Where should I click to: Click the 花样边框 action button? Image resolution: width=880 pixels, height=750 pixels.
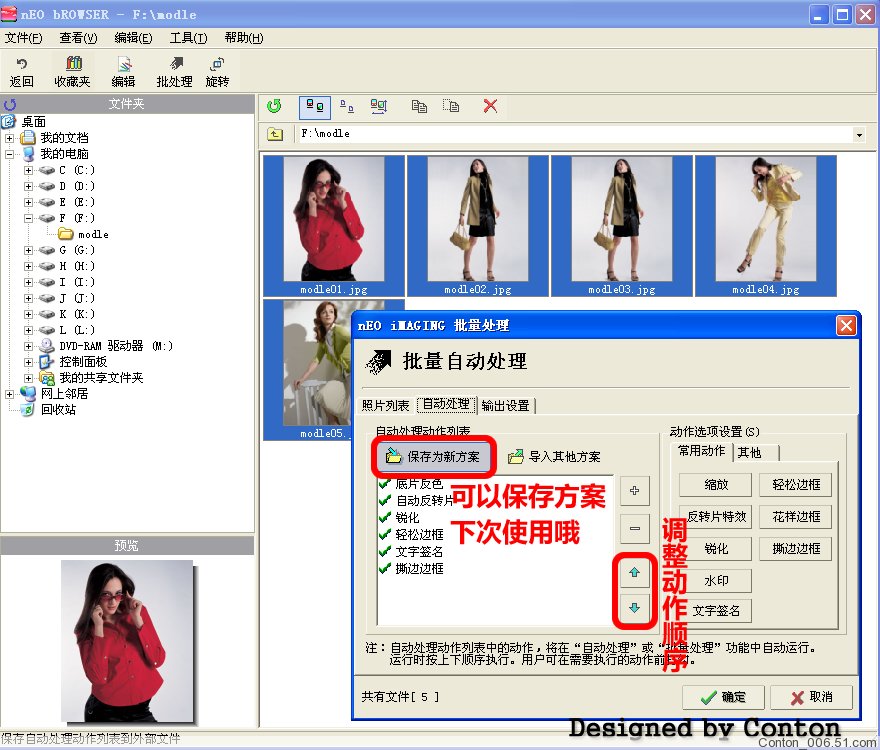pyautogui.click(x=796, y=516)
